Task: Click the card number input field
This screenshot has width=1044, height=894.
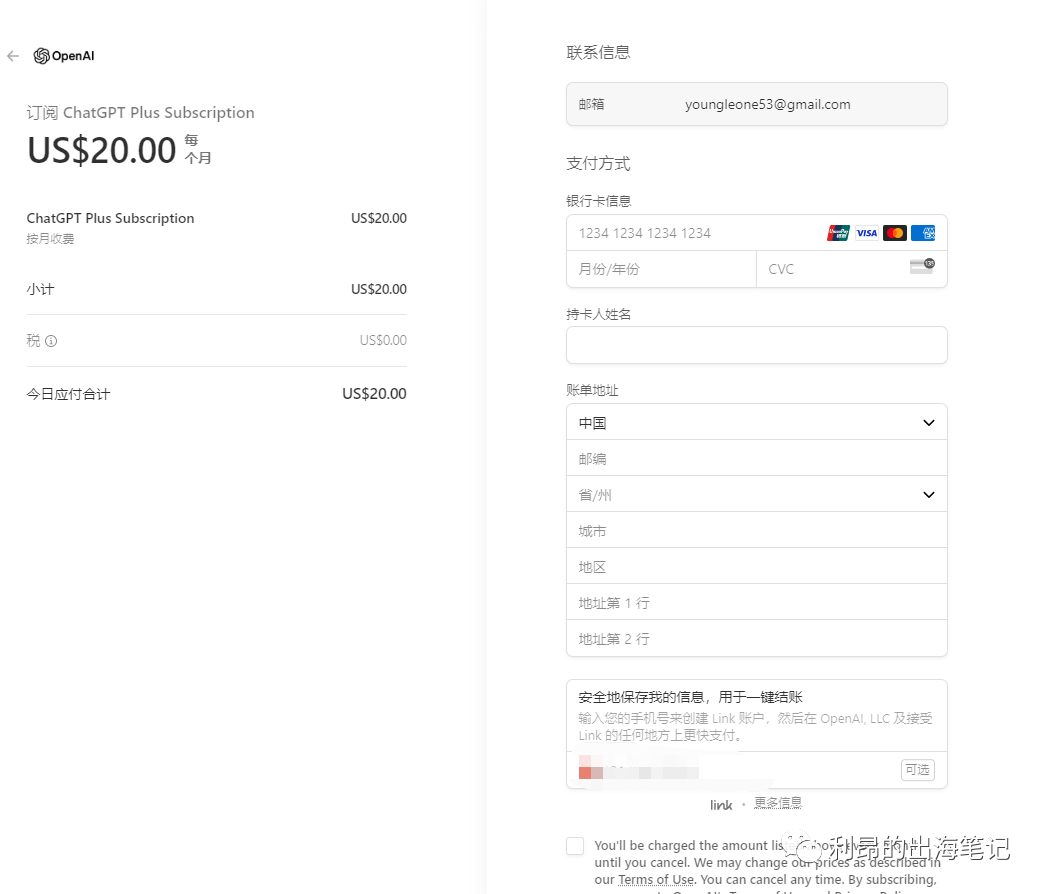Action: (695, 233)
